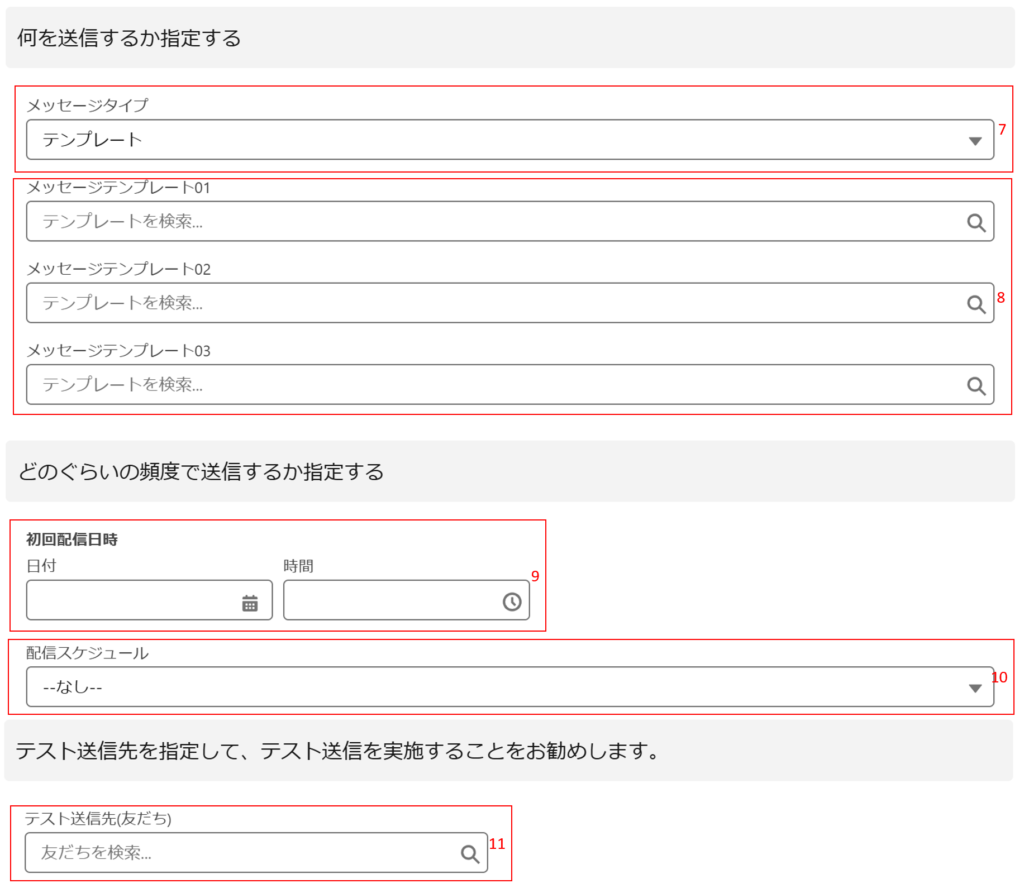Click search icon in メッセージテンプレート01 field
The height and width of the screenshot is (893, 1024).
tap(976, 222)
